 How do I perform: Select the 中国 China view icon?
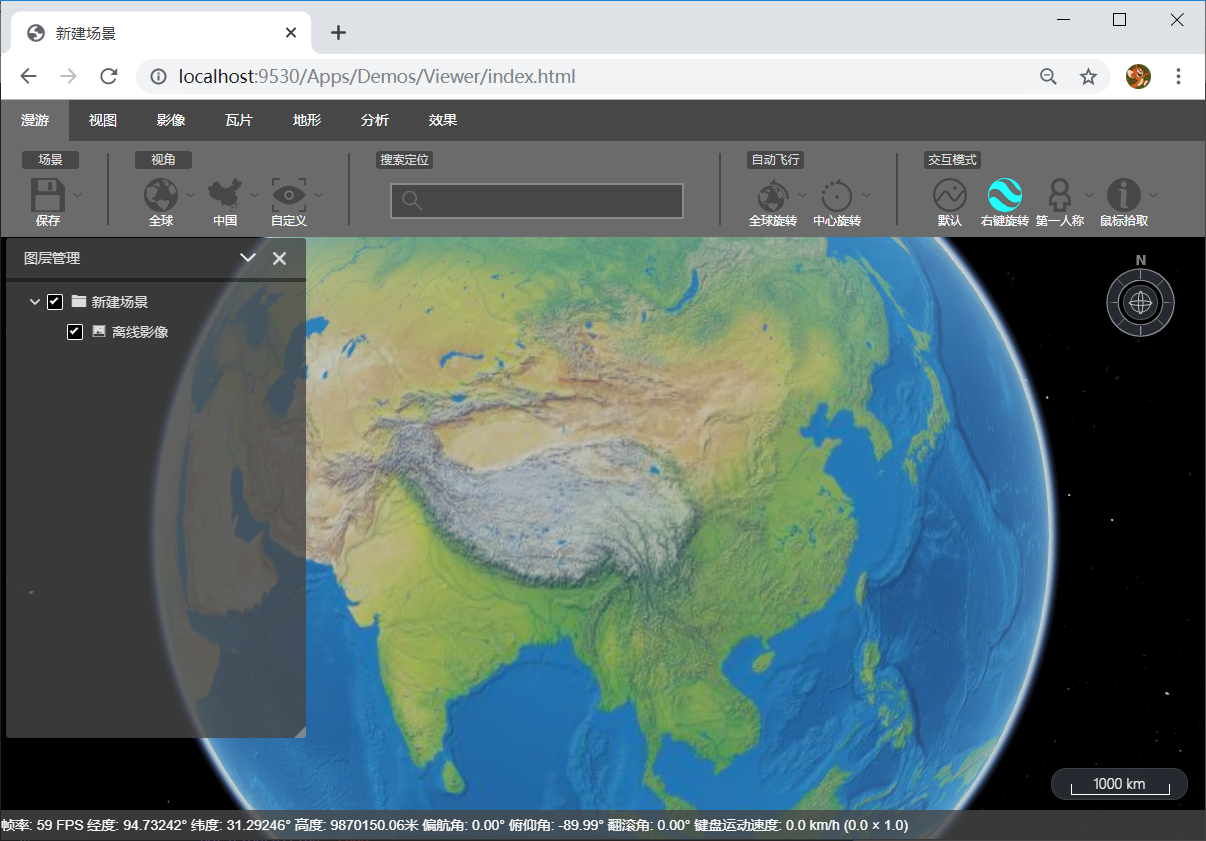coord(225,195)
